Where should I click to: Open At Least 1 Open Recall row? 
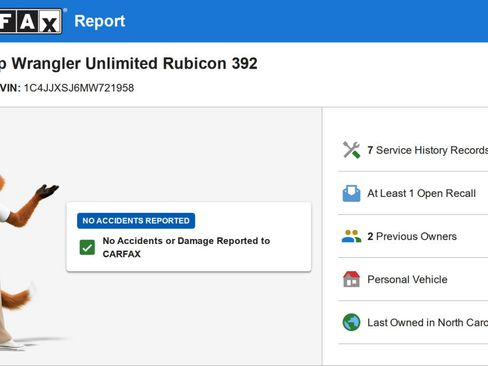point(413,193)
